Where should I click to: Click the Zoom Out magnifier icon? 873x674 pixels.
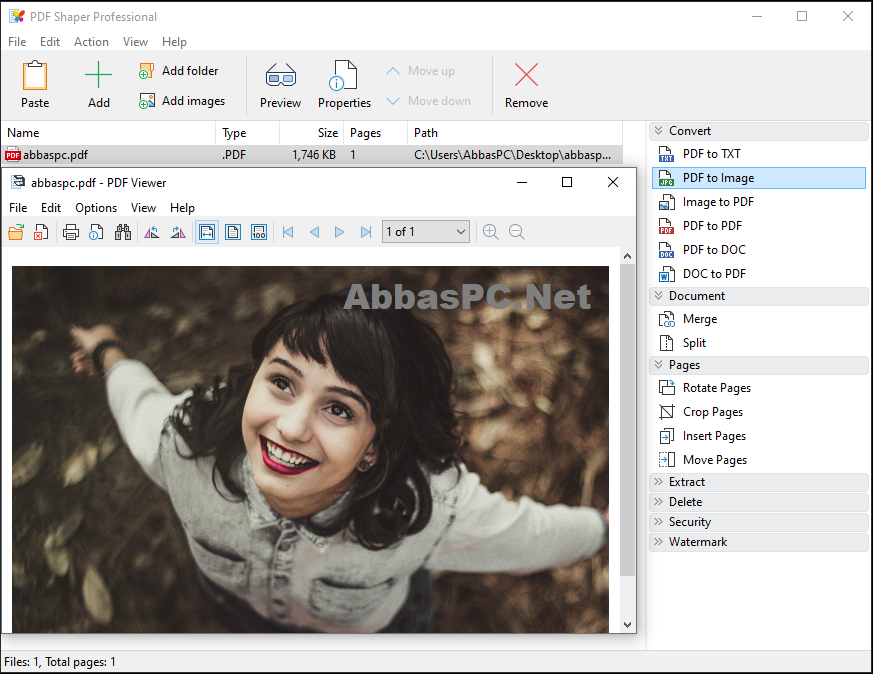(x=517, y=232)
